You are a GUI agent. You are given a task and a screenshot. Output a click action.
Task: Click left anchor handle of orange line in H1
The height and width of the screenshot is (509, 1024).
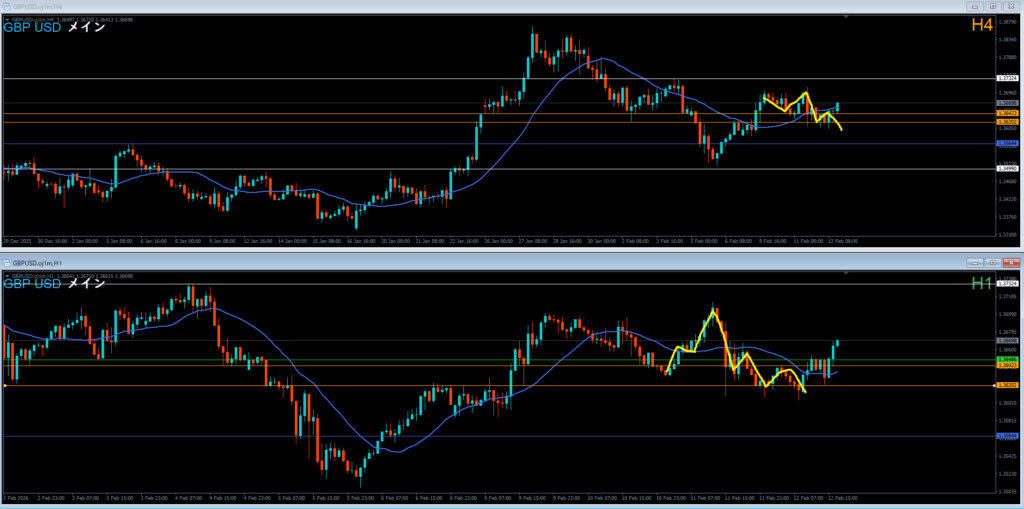tap(5, 386)
